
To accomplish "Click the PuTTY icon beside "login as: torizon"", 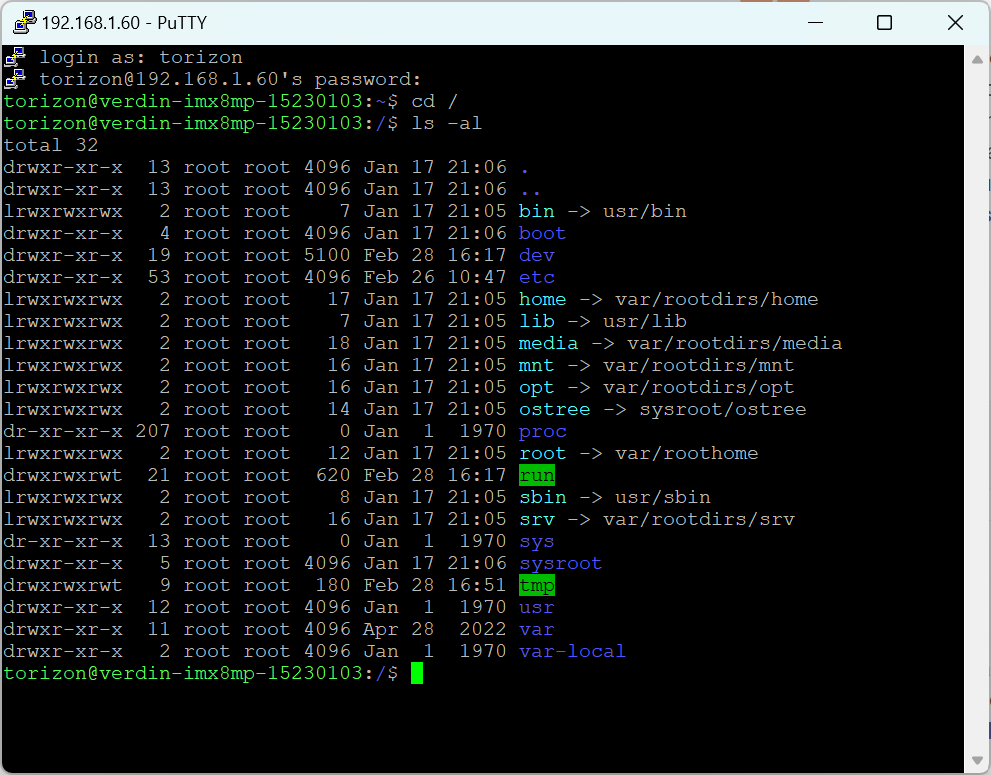I will (x=15, y=57).
